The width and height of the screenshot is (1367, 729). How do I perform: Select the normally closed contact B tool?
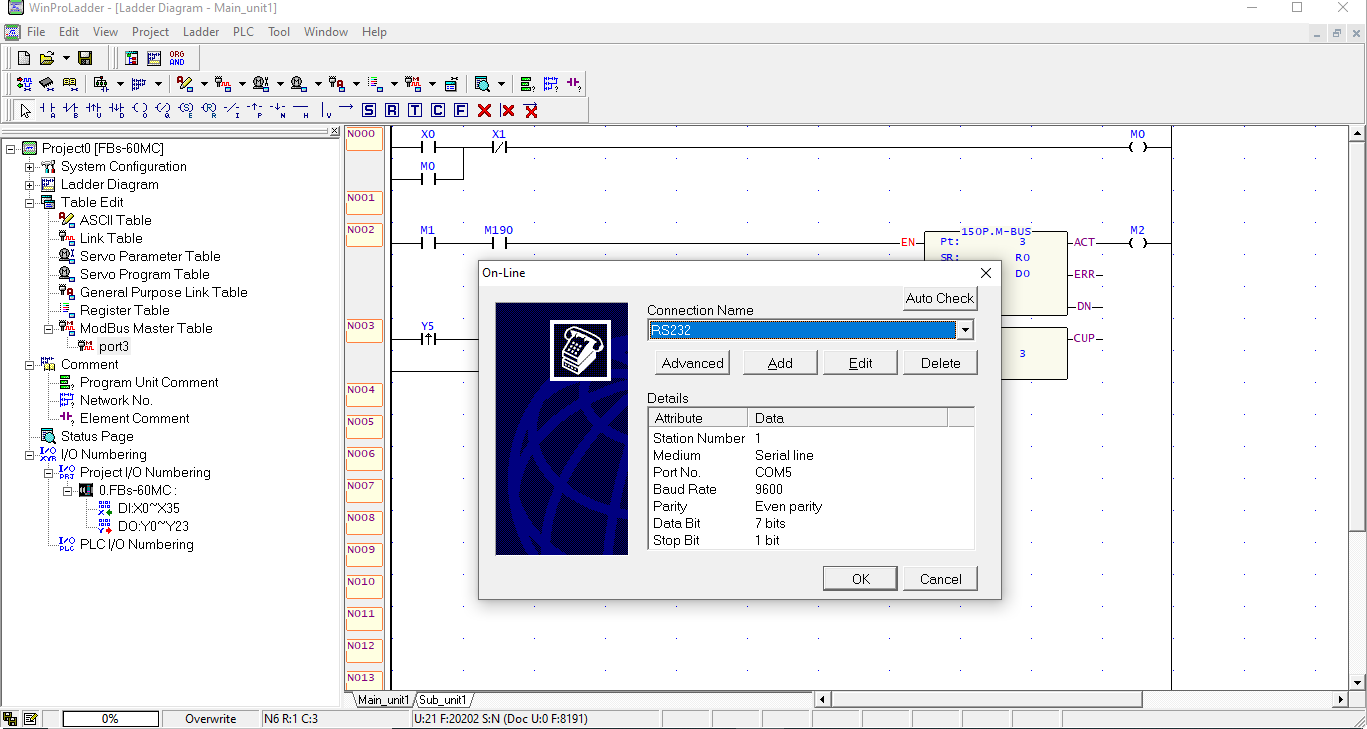(x=70, y=110)
